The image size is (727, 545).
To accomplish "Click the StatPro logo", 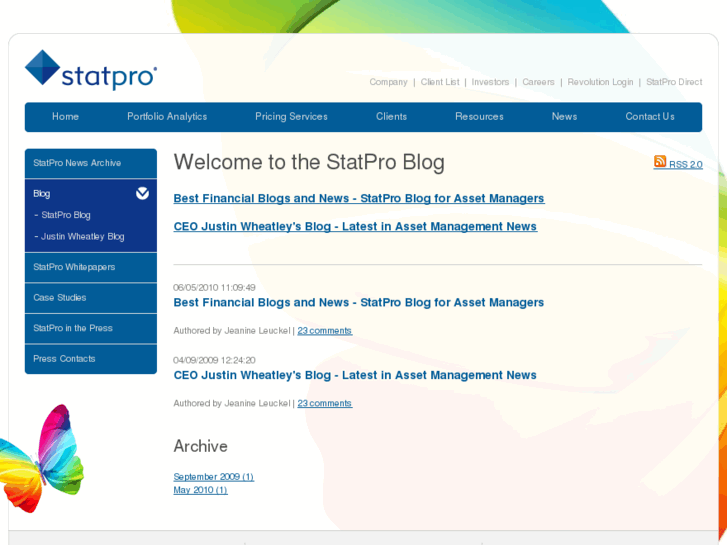I will click(91, 70).
